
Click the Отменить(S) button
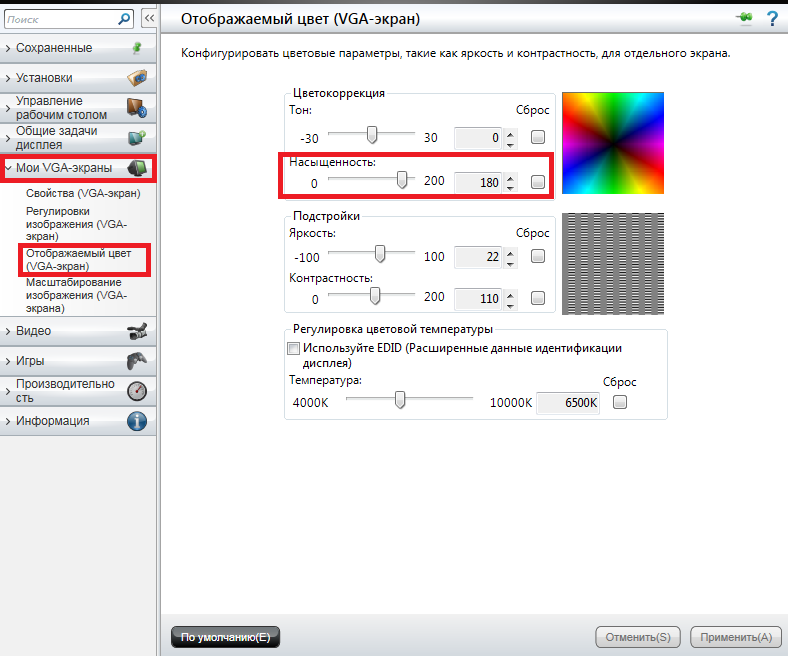point(638,637)
